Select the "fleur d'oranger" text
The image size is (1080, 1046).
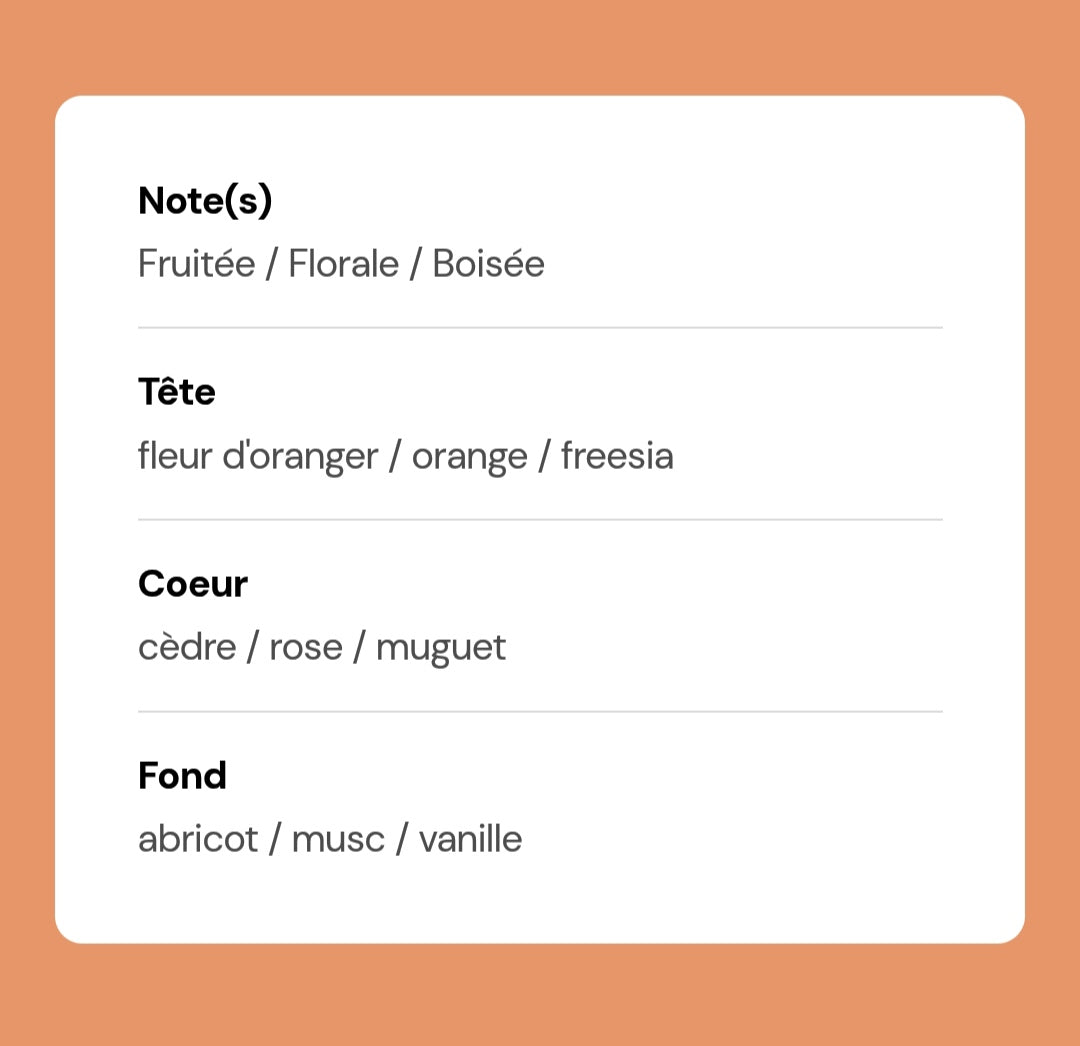click(258, 457)
